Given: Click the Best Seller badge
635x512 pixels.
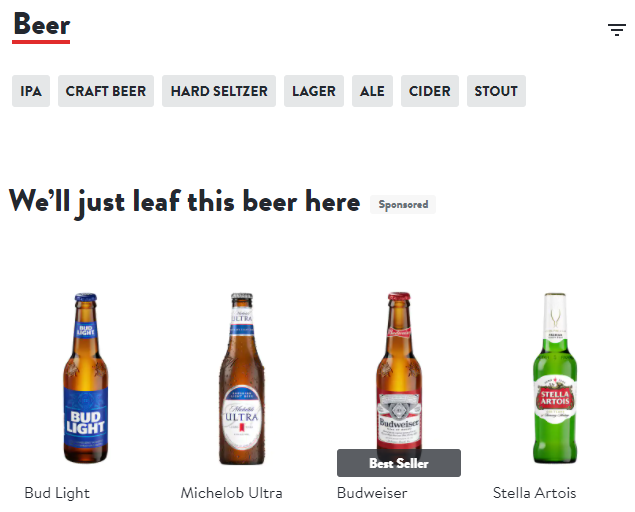Looking at the screenshot, I should point(399,463).
